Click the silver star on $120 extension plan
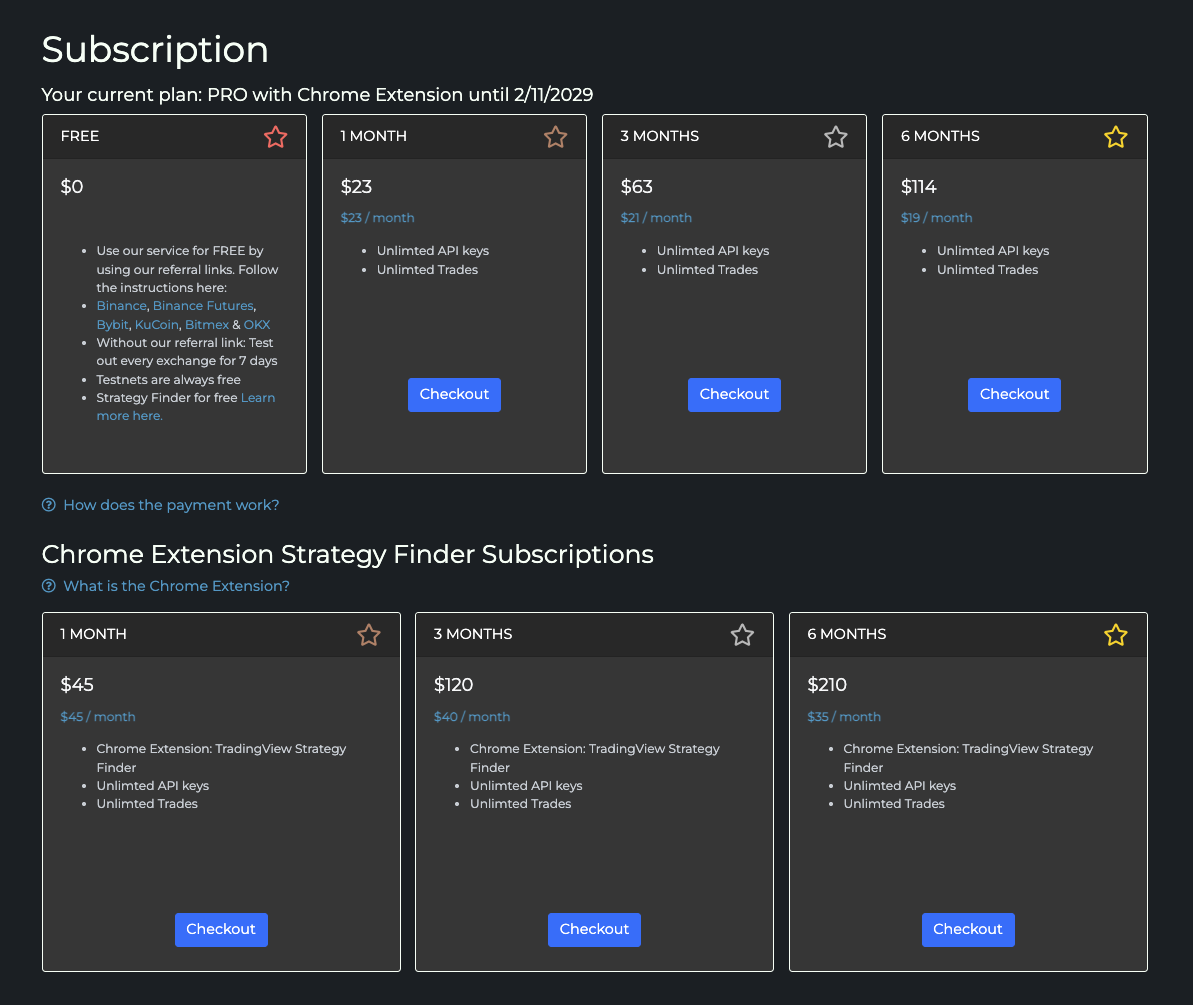This screenshot has height=1005, width=1193. click(x=742, y=634)
